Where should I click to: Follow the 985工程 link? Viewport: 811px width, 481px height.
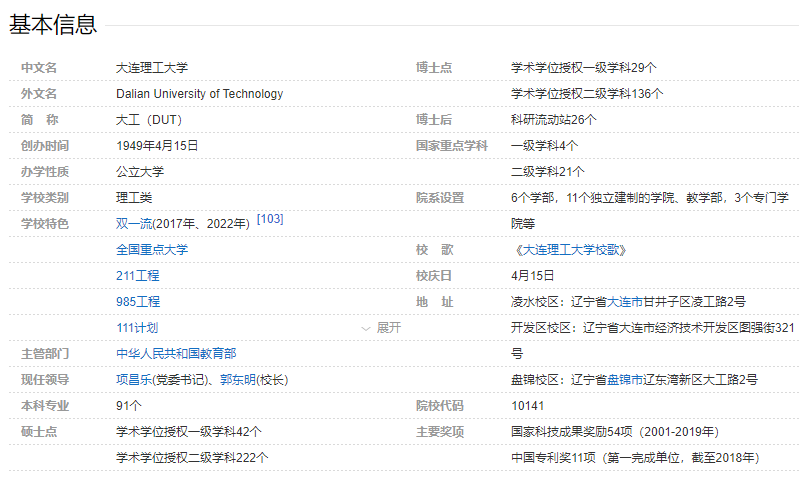coord(138,301)
